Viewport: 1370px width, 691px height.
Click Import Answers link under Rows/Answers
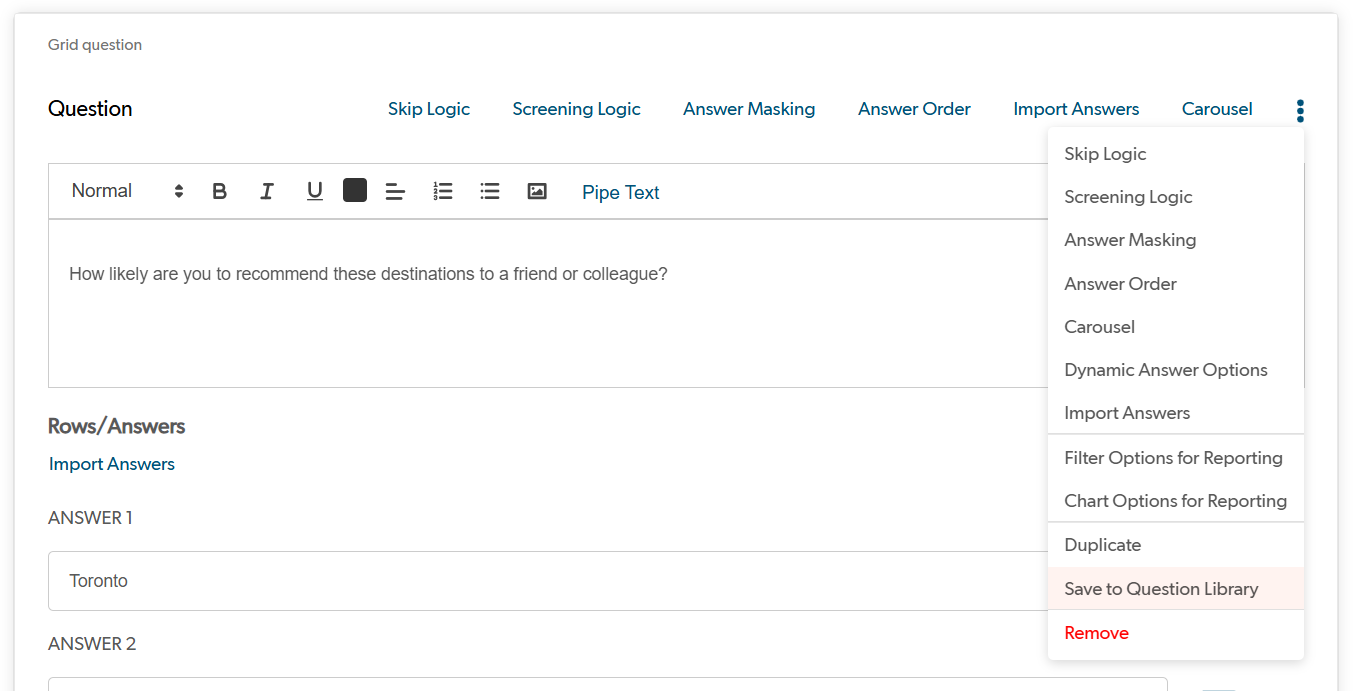point(112,464)
